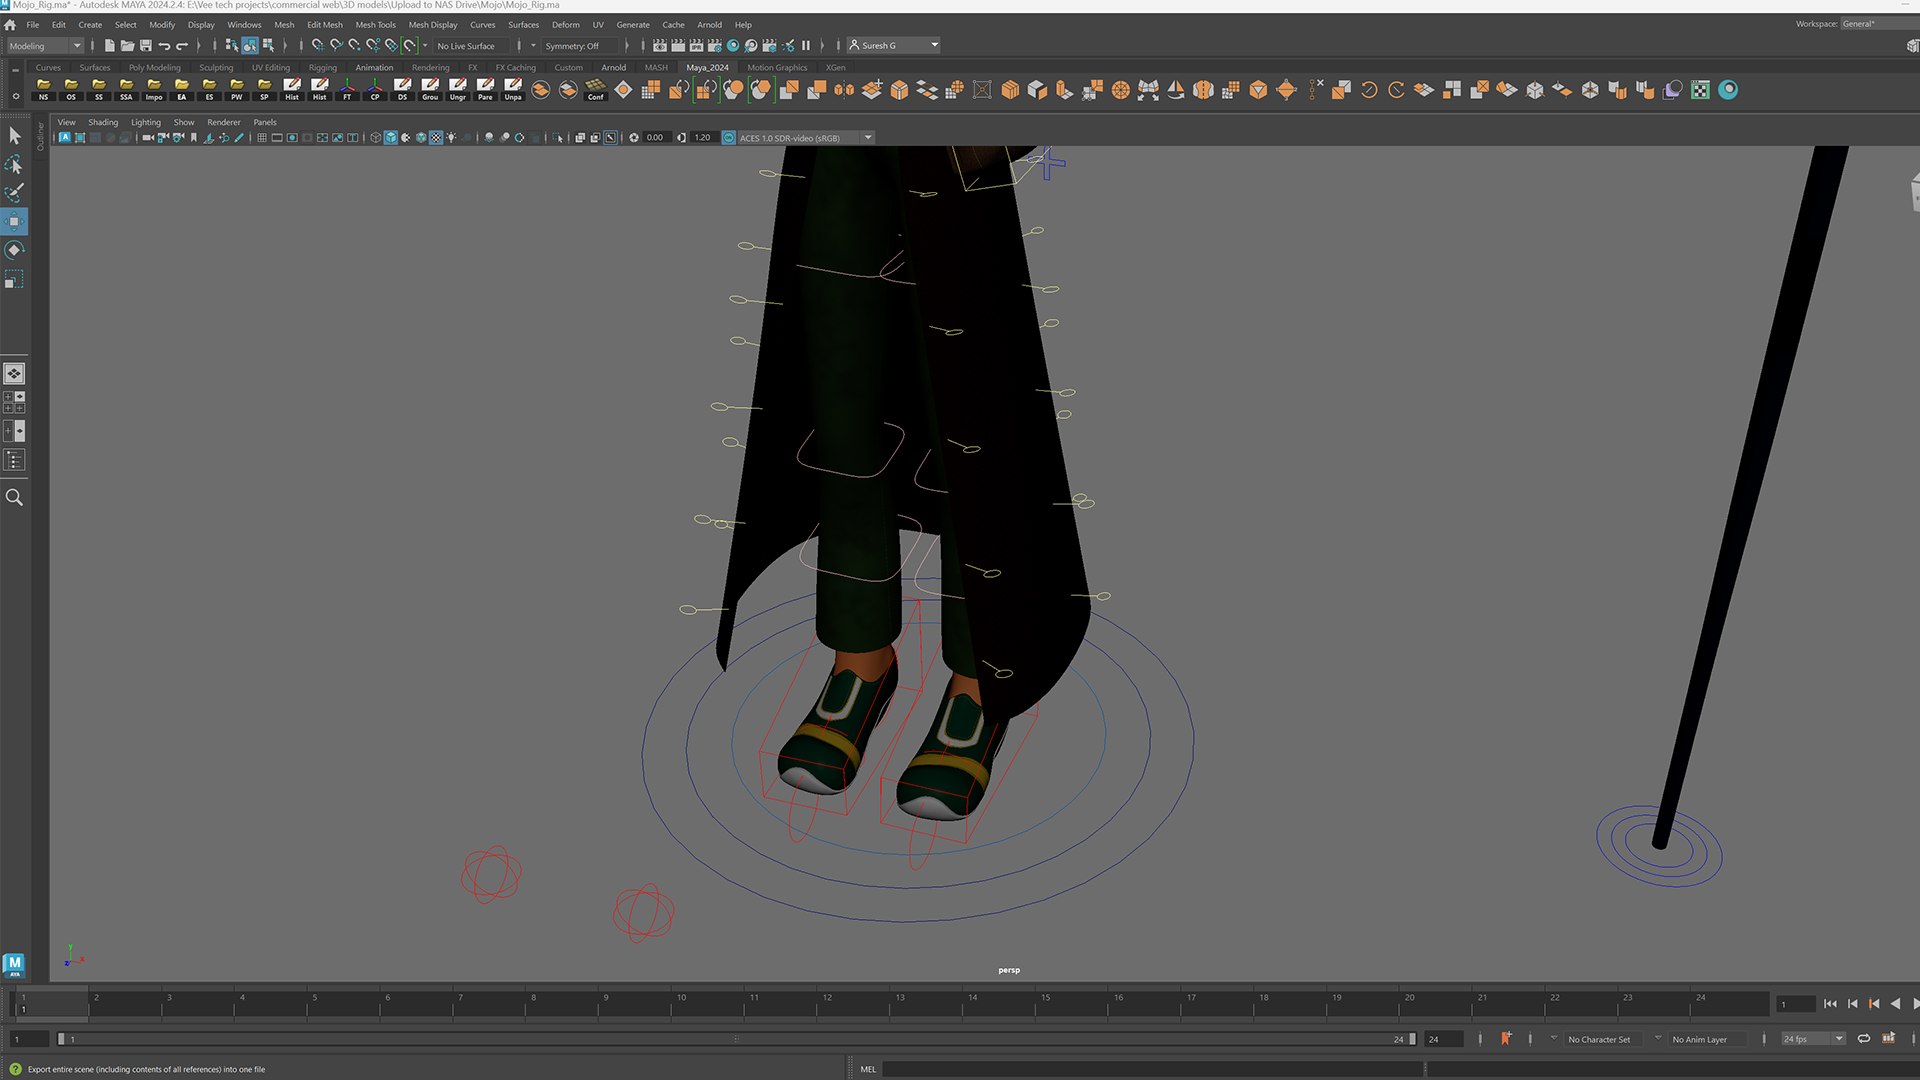The width and height of the screenshot is (1920, 1080).
Task: Click the magnifier Search icon in sidebar
Action: [x=14, y=497]
